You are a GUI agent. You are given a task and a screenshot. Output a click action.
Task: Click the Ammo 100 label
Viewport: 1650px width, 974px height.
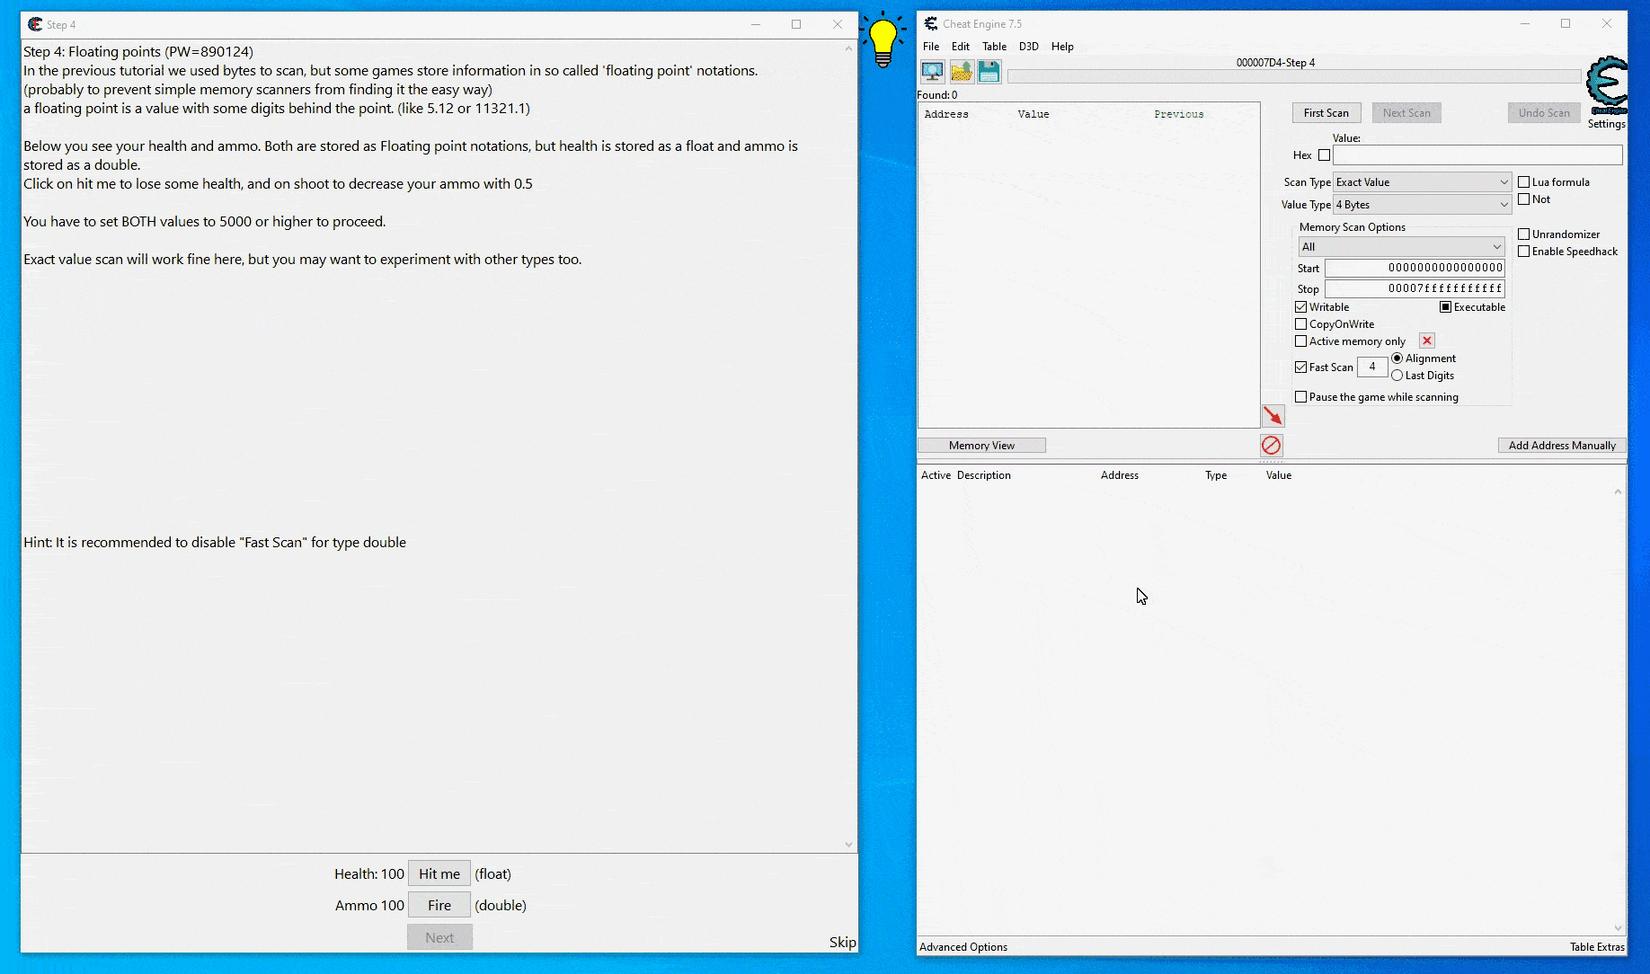[x=370, y=905]
